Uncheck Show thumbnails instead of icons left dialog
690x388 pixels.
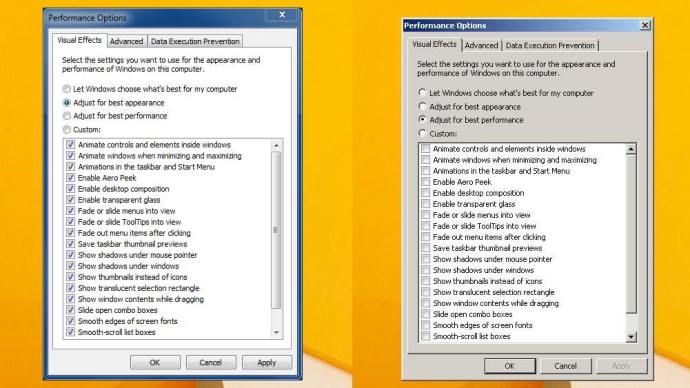coord(70,277)
